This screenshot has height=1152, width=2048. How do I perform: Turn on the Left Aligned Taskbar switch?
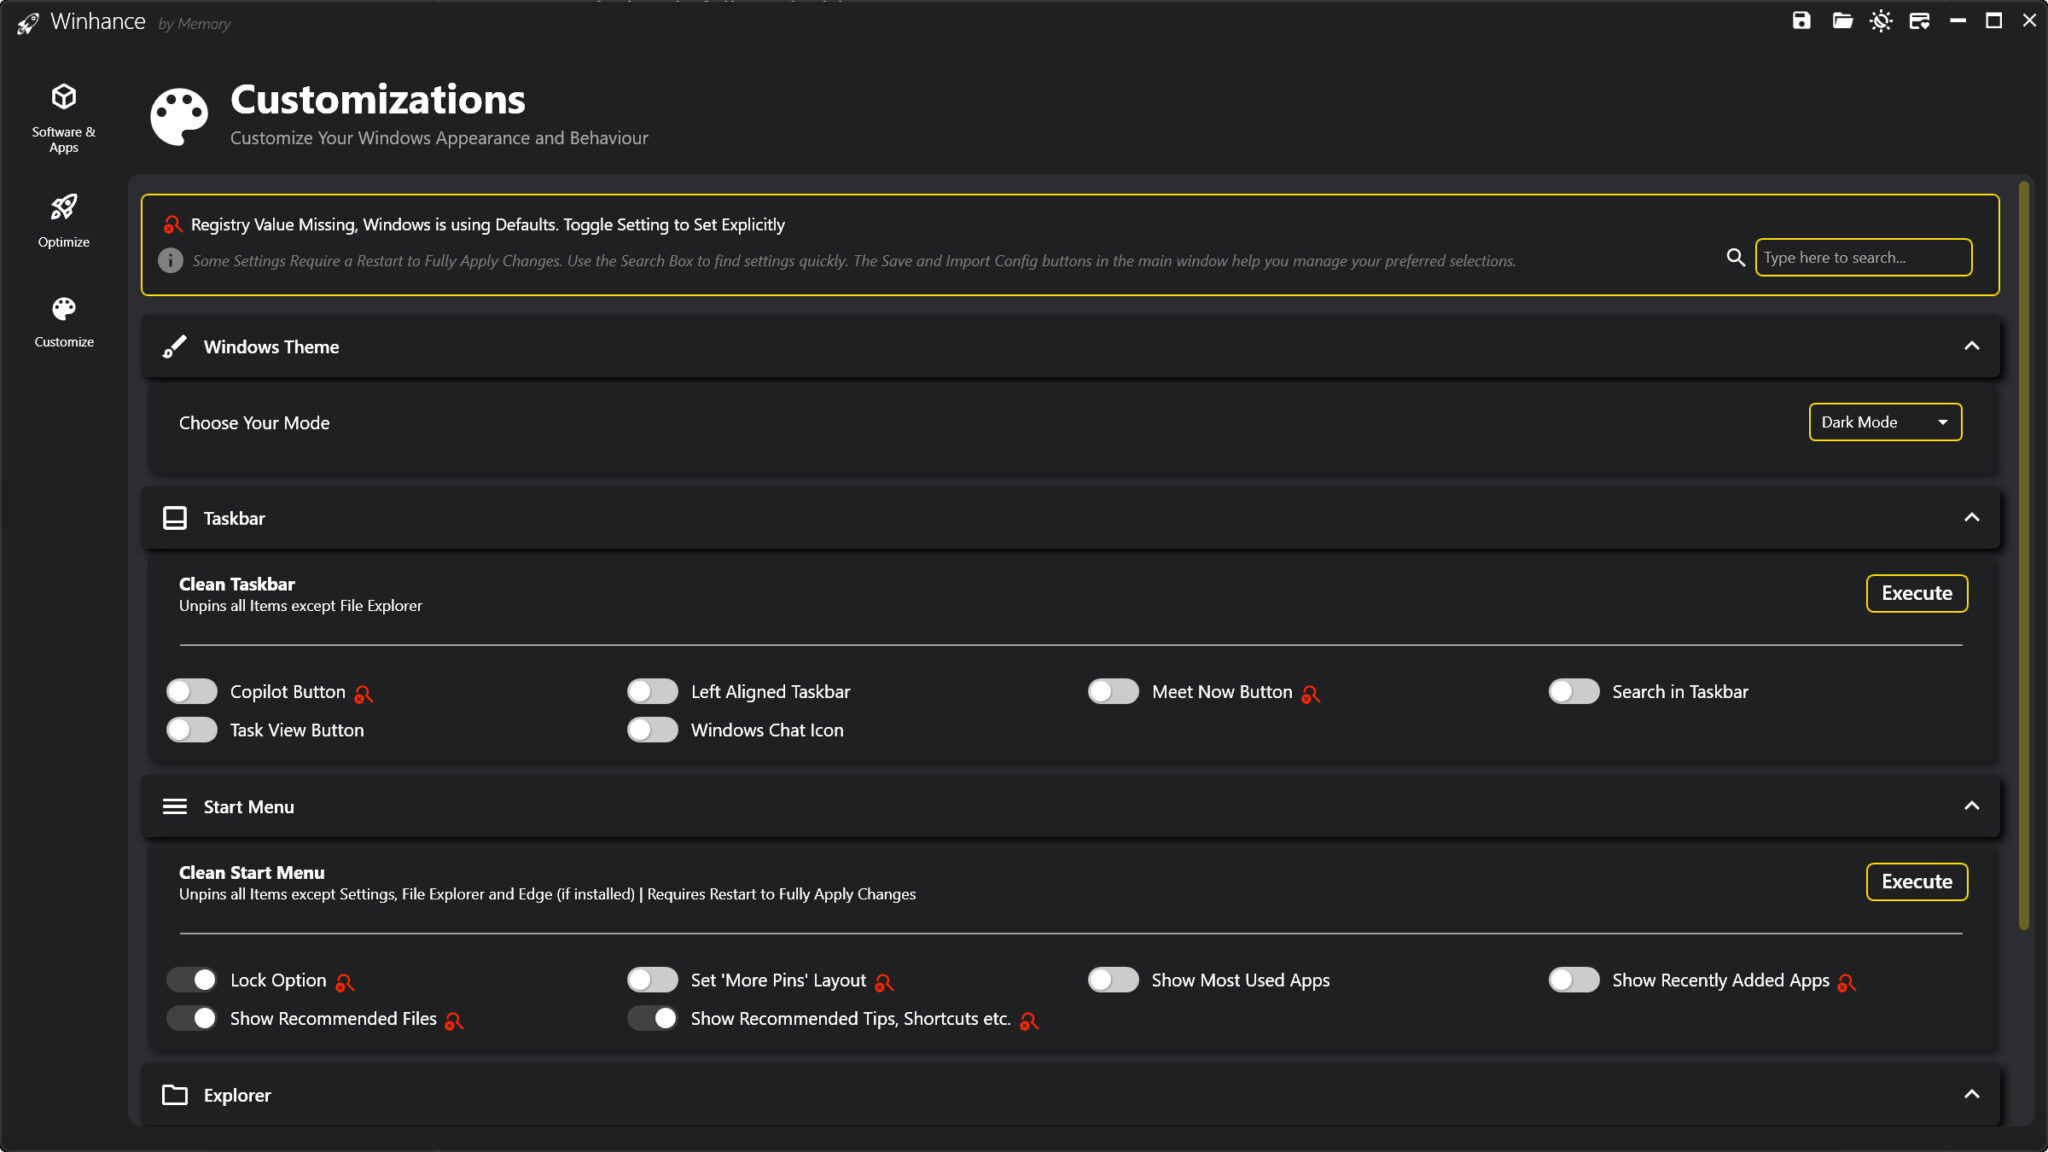pos(651,691)
